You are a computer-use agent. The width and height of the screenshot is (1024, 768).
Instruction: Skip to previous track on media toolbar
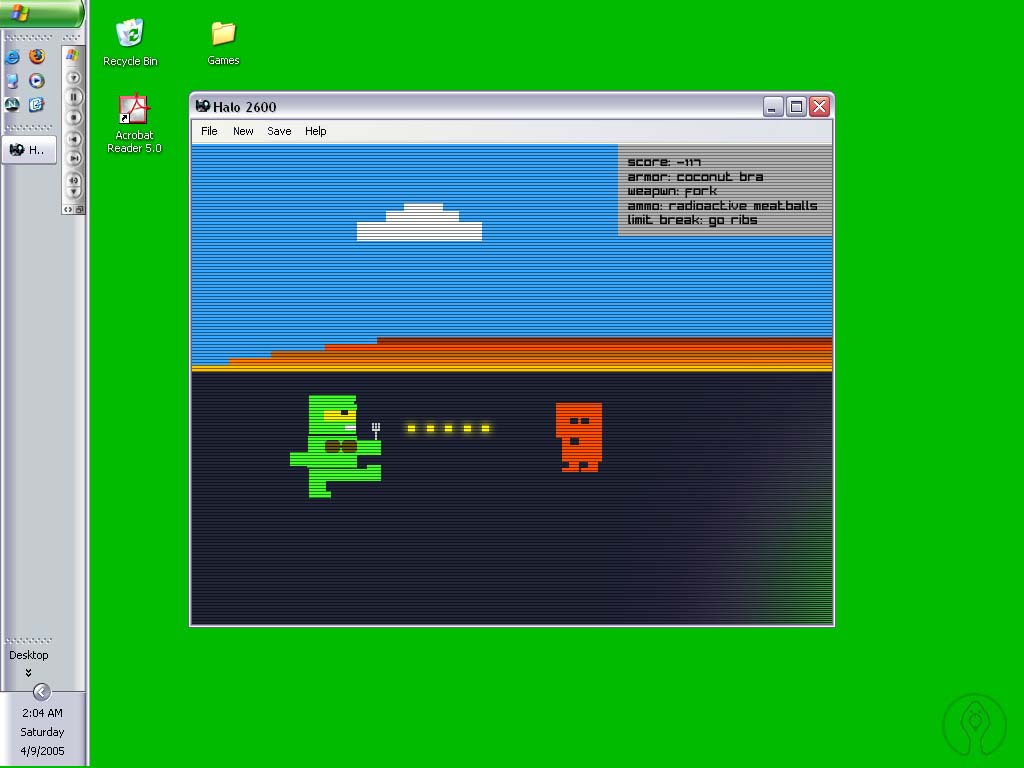click(74, 139)
